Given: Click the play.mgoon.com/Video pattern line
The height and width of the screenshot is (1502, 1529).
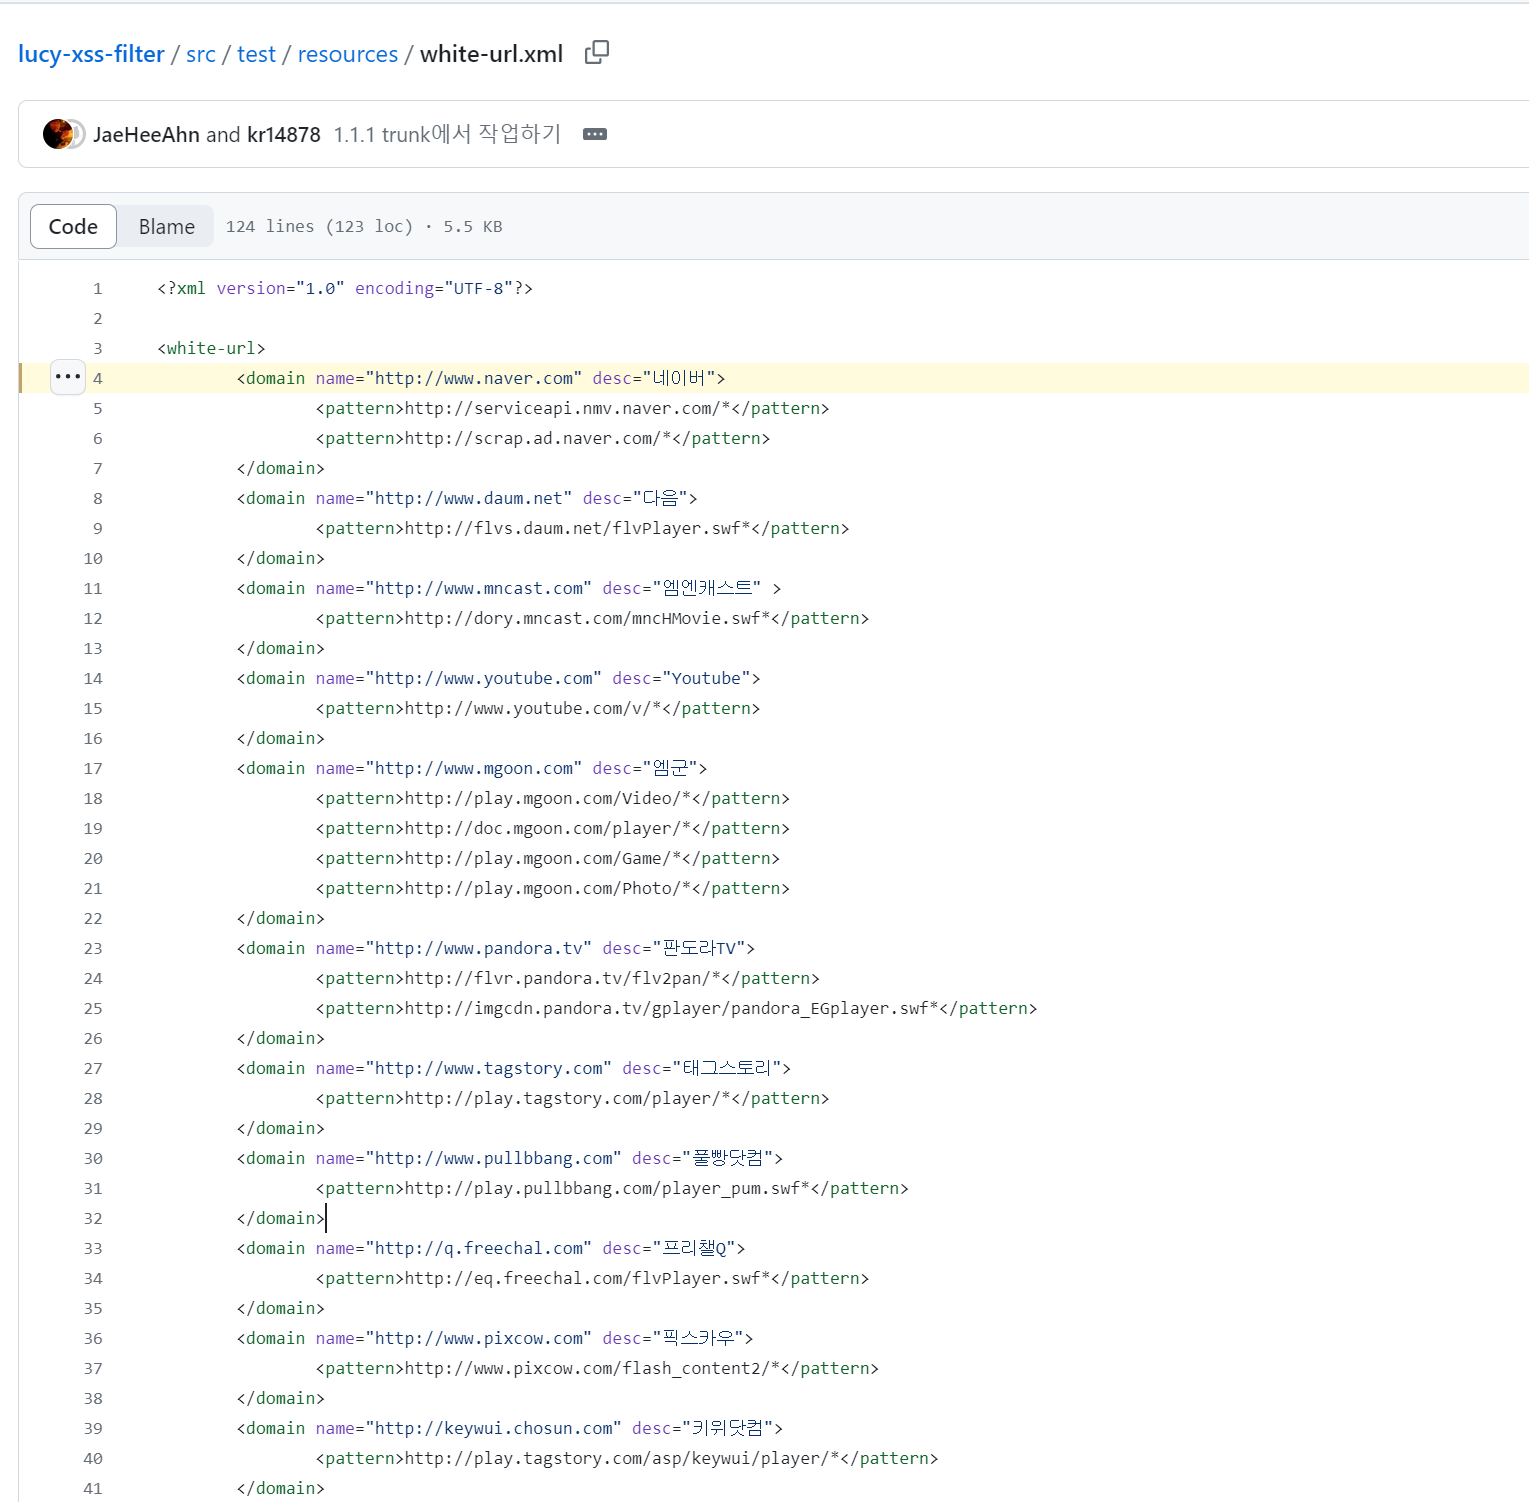Looking at the screenshot, I should (553, 798).
